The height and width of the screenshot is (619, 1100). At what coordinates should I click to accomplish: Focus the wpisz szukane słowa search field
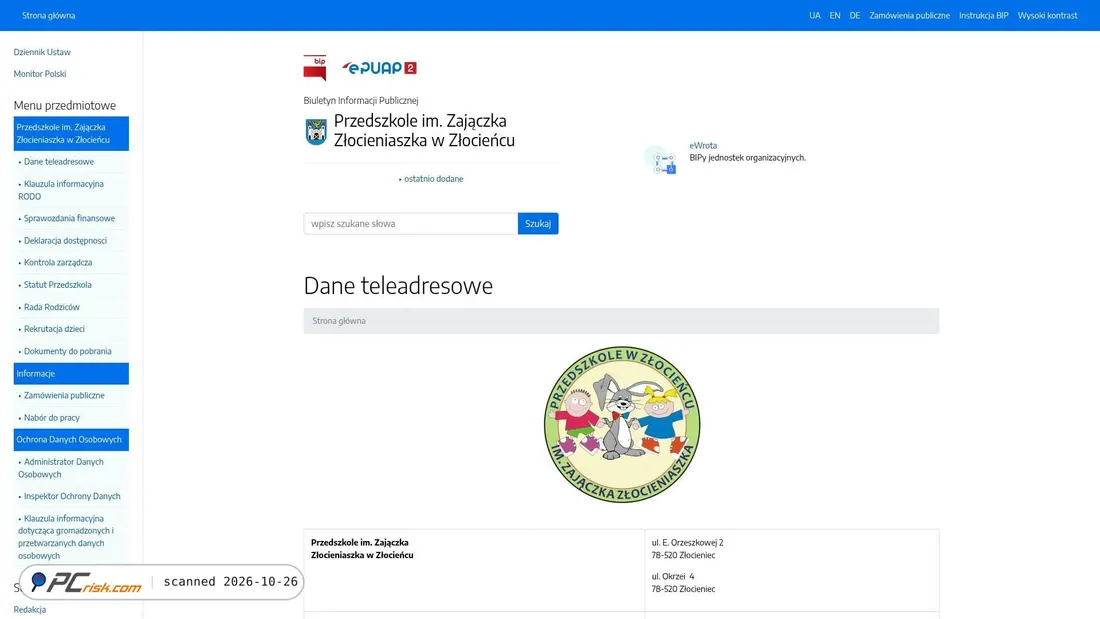coord(410,224)
